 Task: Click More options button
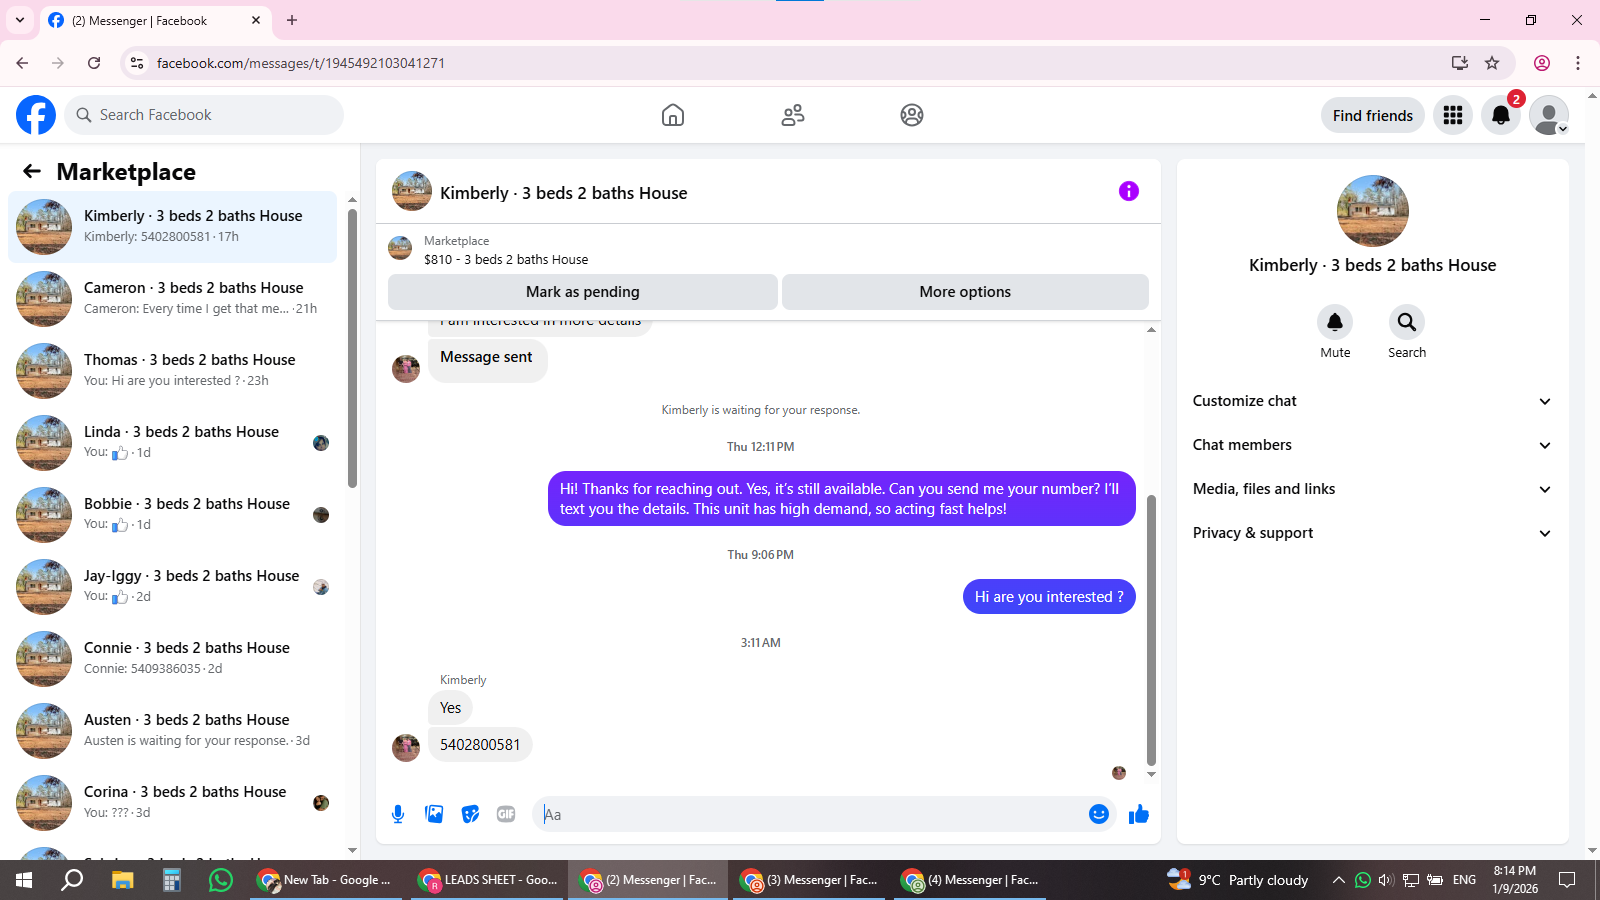965,292
